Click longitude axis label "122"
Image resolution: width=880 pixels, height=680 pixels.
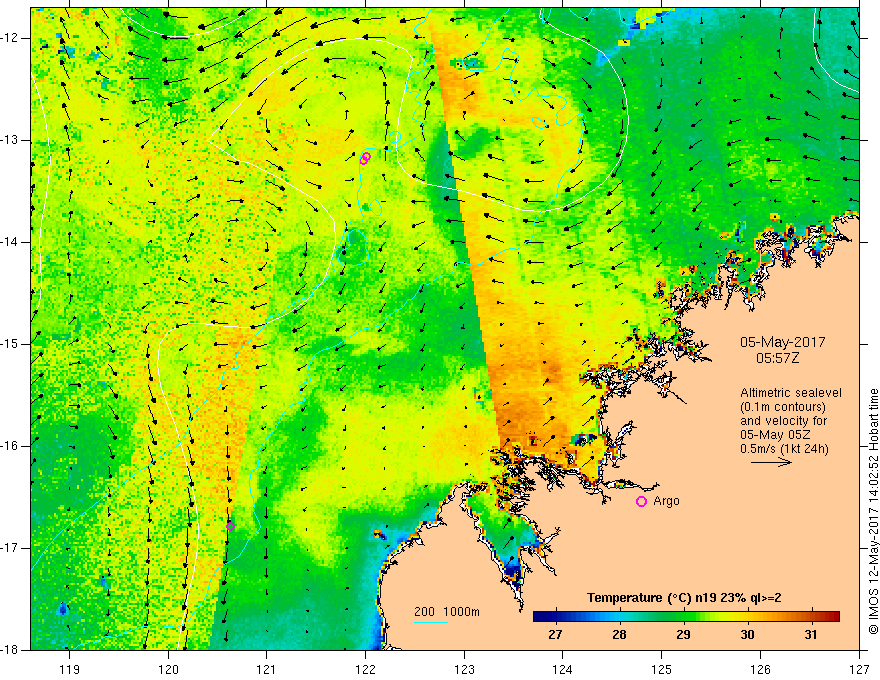click(x=365, y=669)
